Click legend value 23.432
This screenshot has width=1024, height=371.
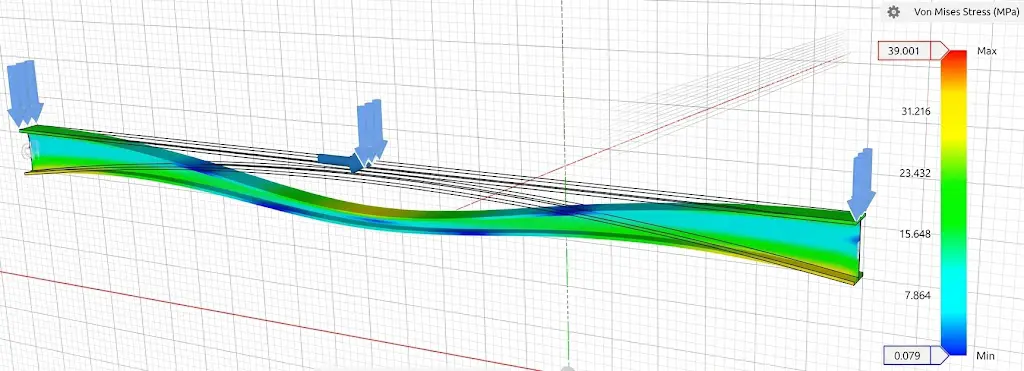click(916, 173)
